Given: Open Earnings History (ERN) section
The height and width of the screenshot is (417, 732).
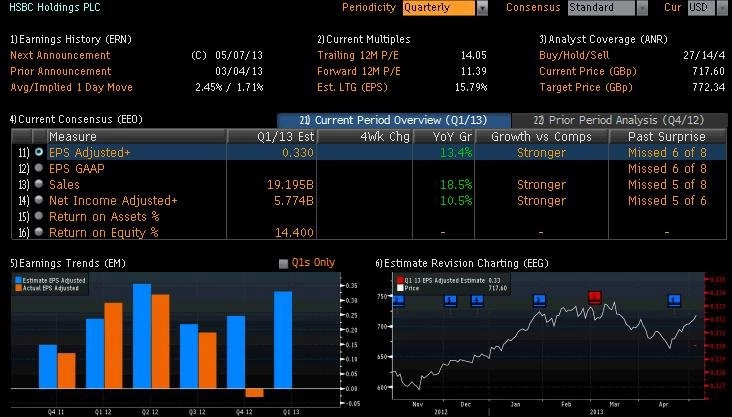Looking at the screenshot, I should tap(71, 39).
